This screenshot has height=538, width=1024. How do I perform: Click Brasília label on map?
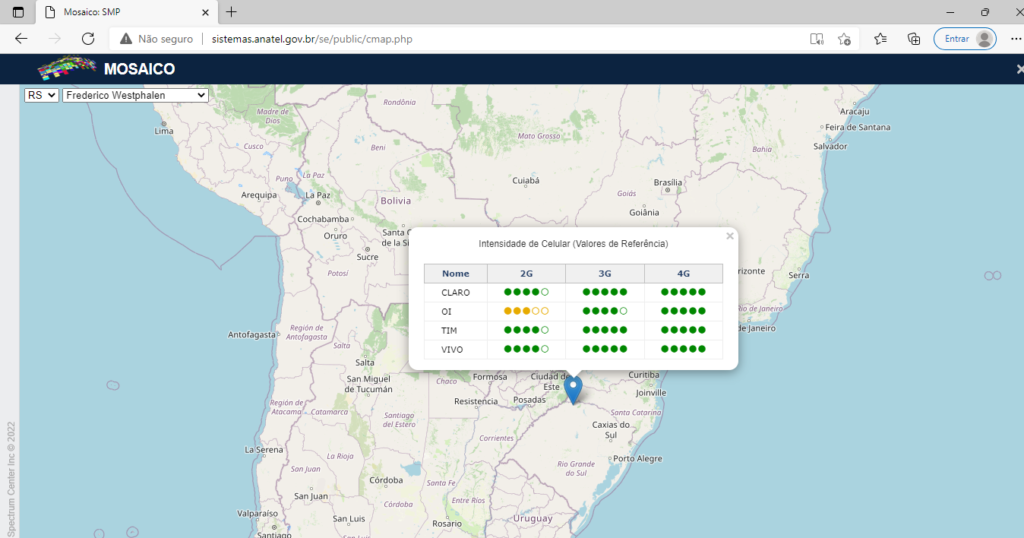click(x=667, y=182)
